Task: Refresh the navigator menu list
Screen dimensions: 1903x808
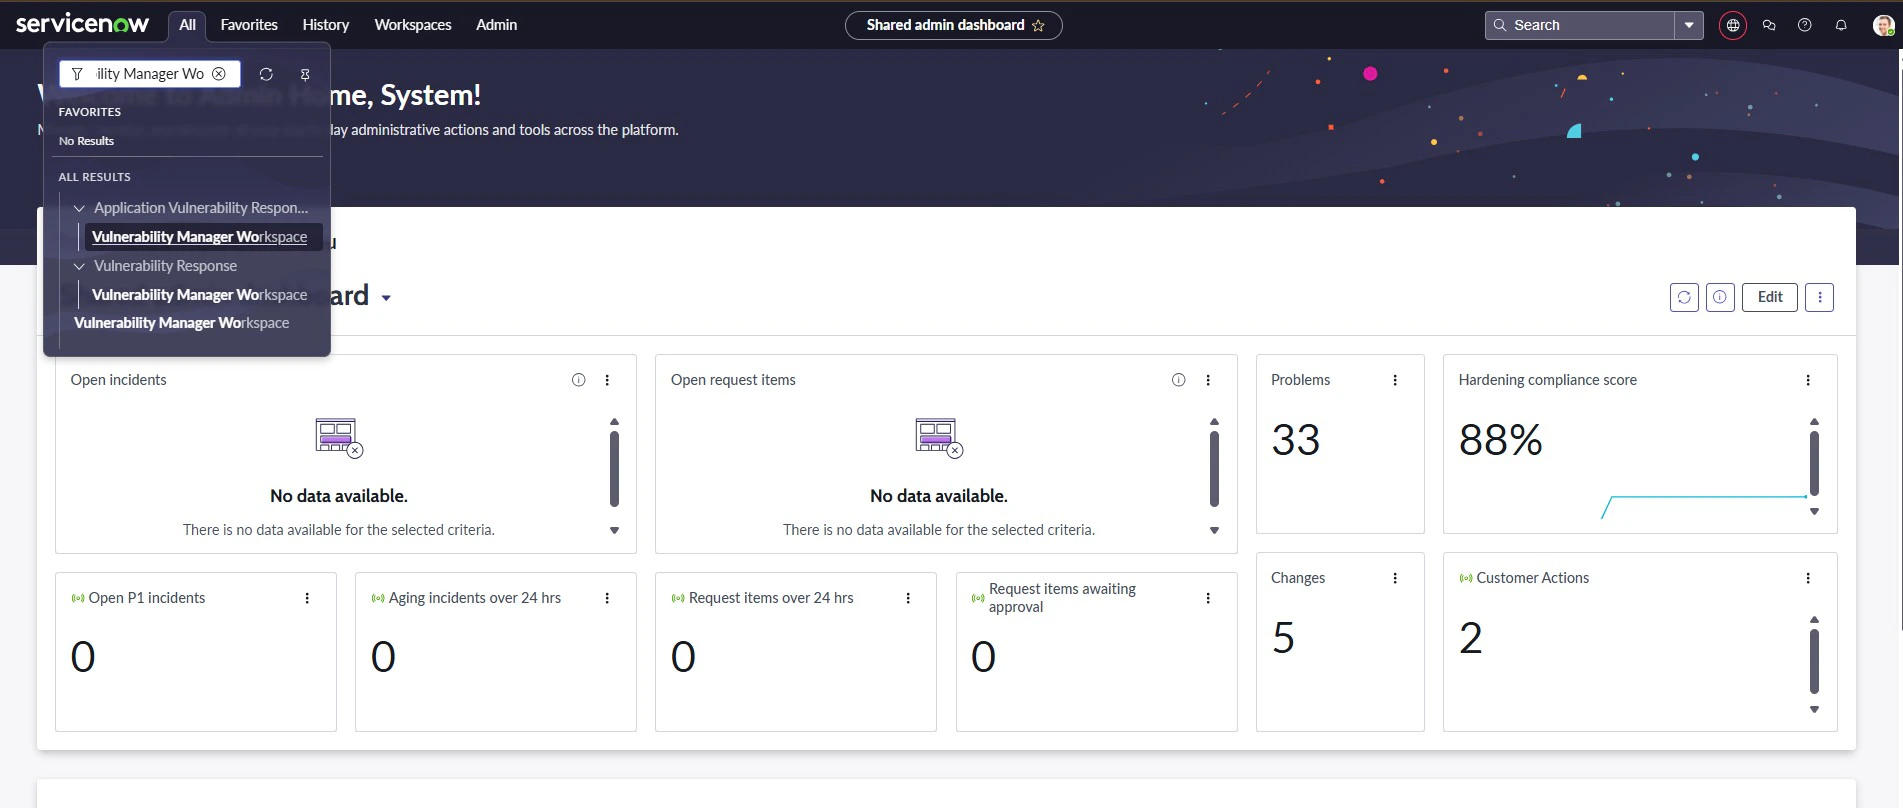Action: coord(266,74)
